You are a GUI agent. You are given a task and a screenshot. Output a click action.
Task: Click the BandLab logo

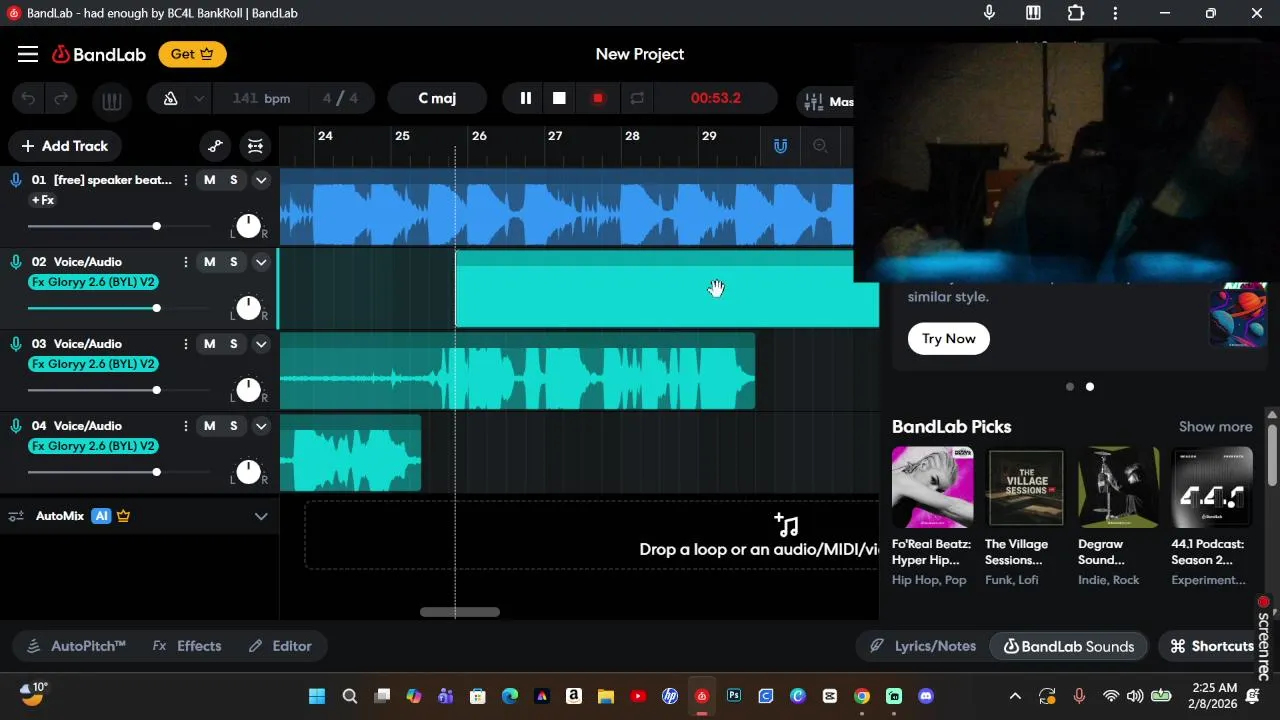pos(99,54)
